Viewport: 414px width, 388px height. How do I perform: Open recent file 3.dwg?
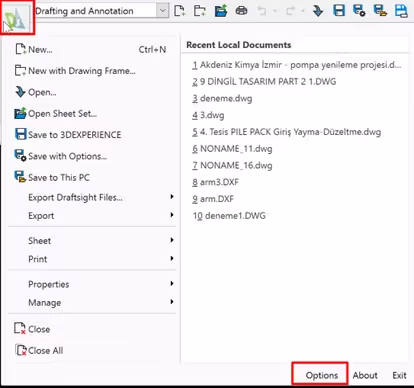click(x=208, y=115)
